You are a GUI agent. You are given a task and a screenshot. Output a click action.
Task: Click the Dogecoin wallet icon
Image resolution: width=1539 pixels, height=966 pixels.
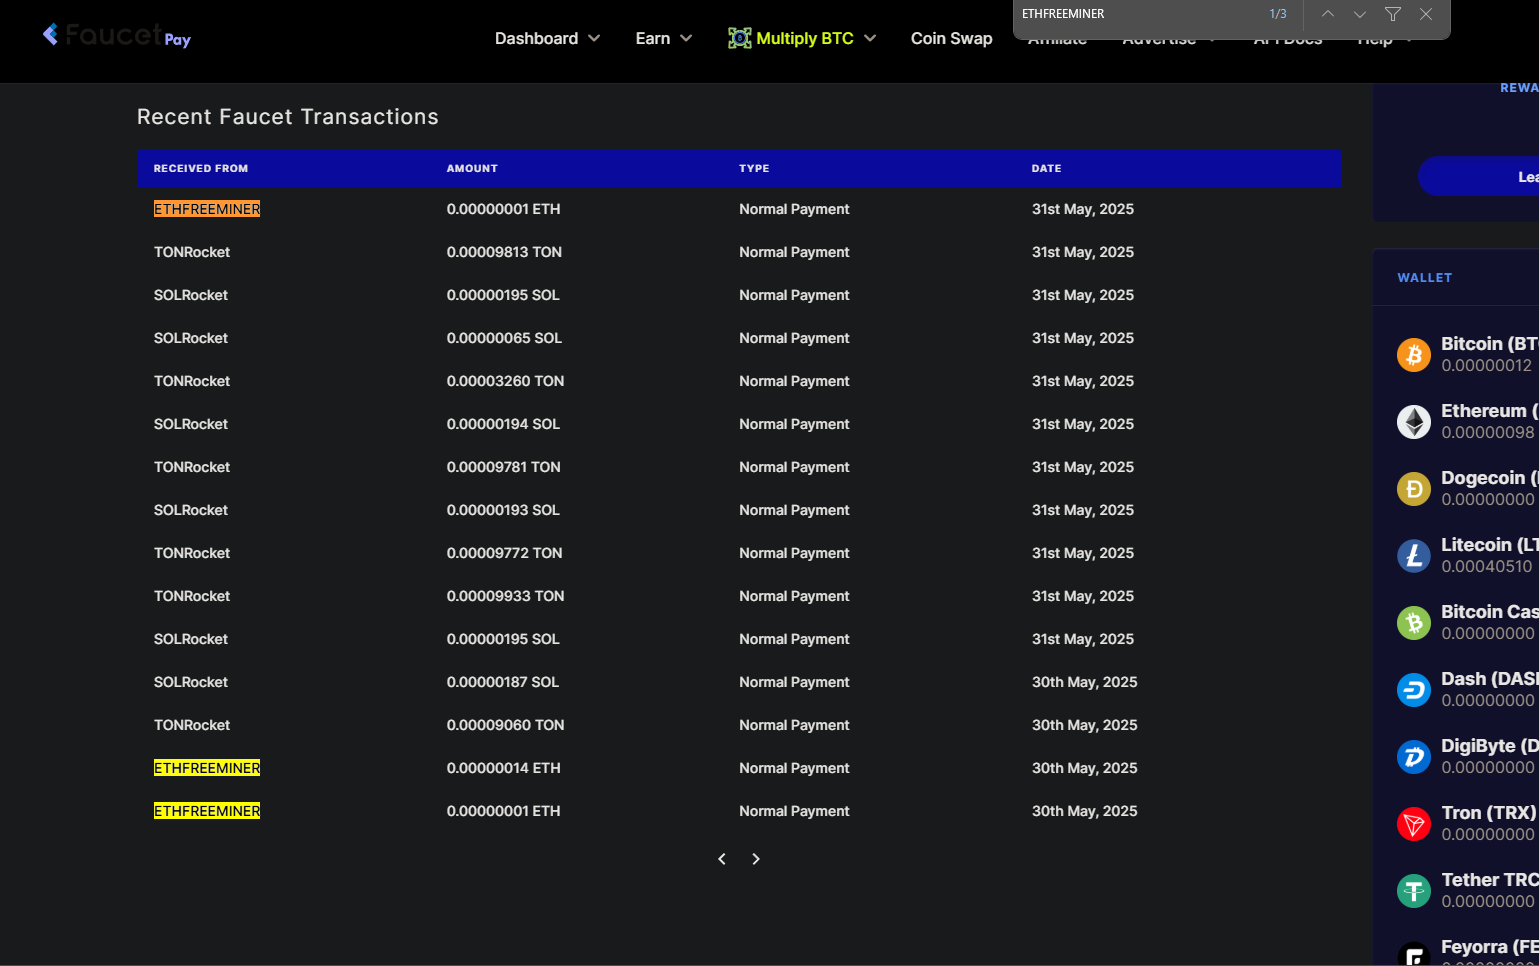tap(1414, 488)
